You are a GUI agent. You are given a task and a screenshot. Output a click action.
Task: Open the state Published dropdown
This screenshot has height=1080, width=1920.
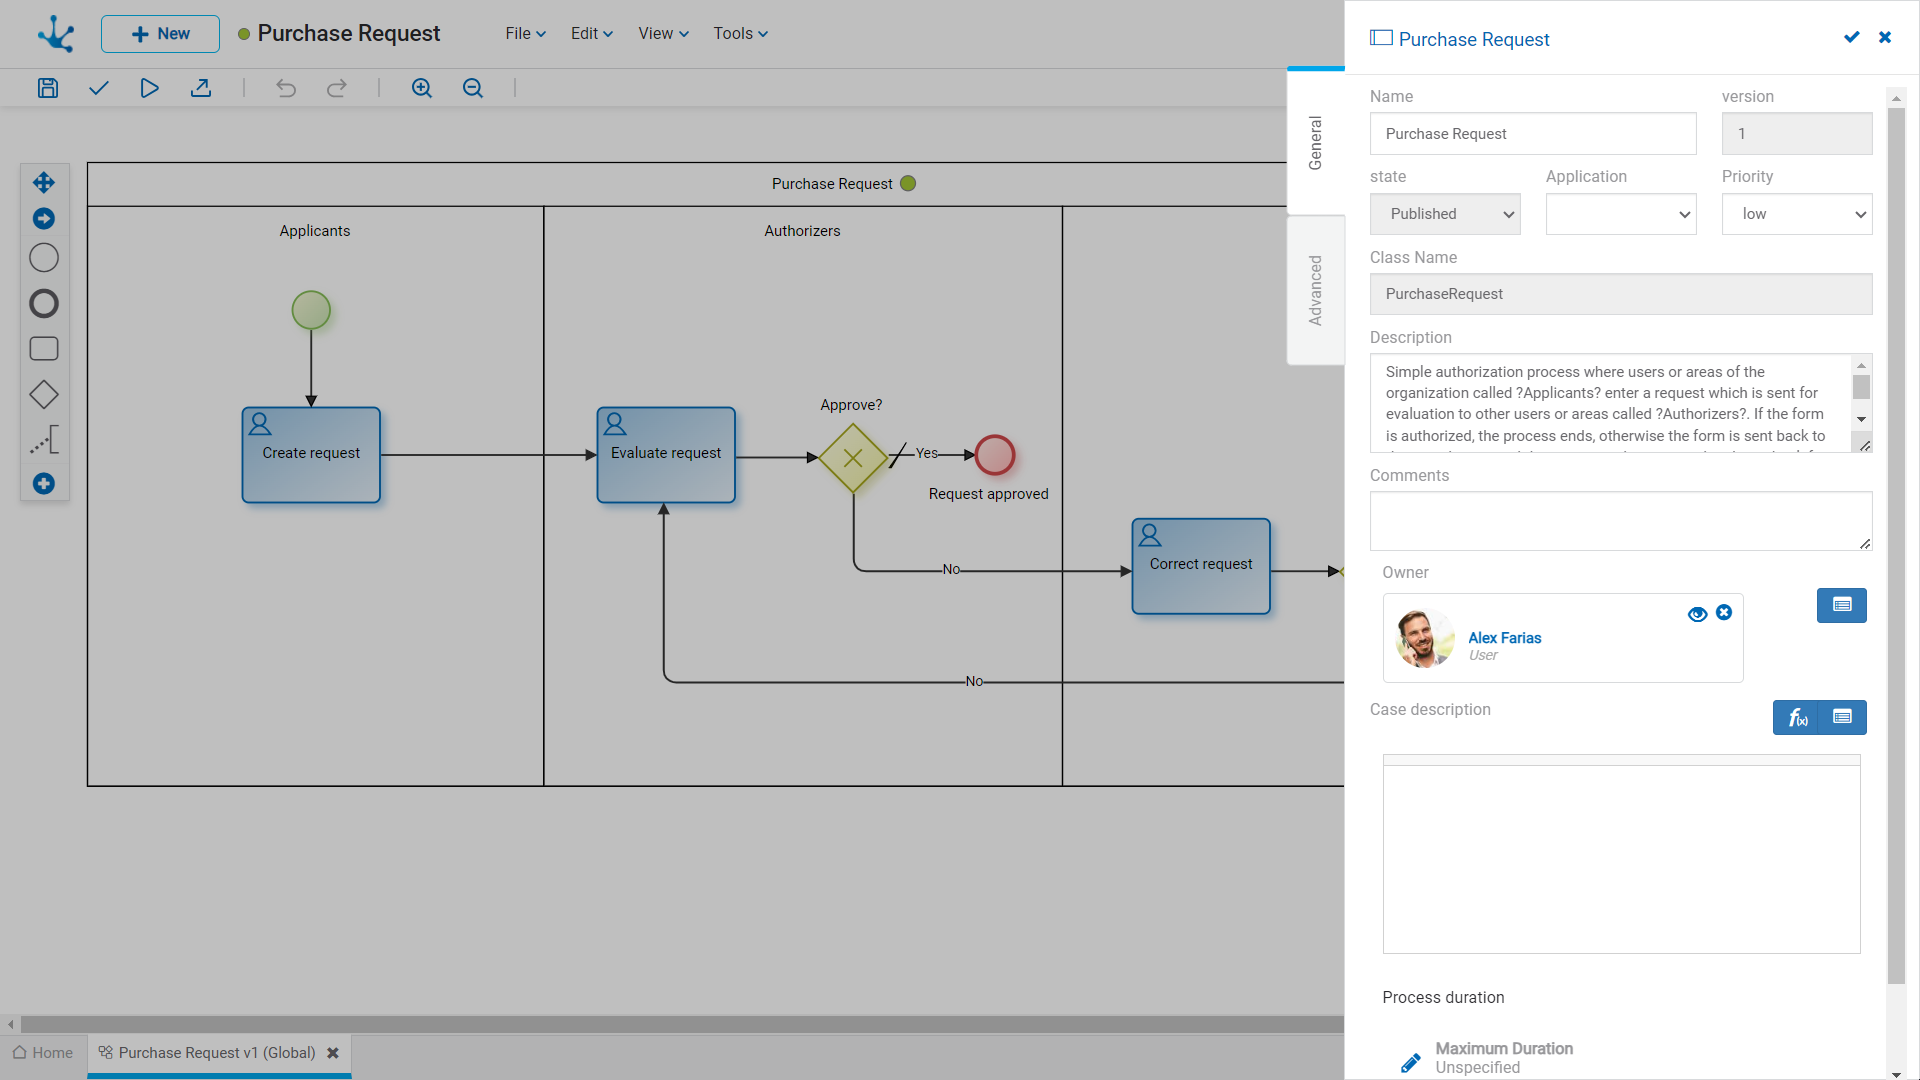1444,214
